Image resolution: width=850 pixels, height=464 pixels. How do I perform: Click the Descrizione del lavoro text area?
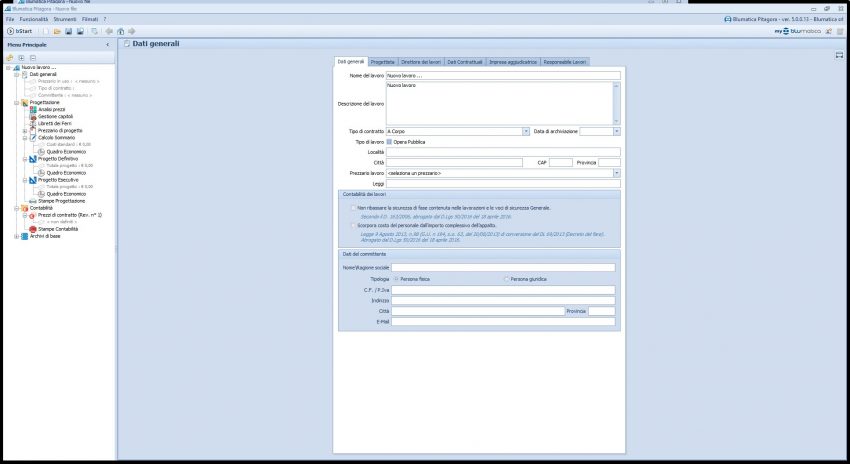pos(499,104)
